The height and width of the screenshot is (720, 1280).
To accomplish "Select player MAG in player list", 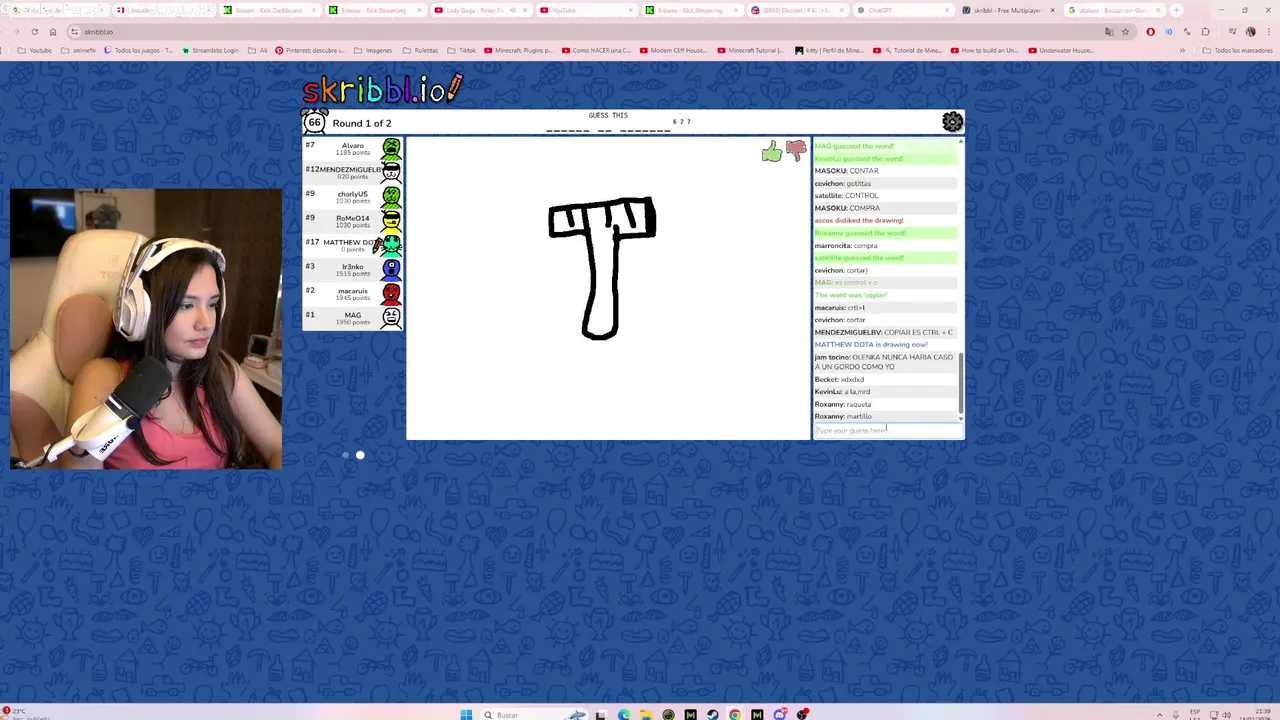I will point(353,318).
